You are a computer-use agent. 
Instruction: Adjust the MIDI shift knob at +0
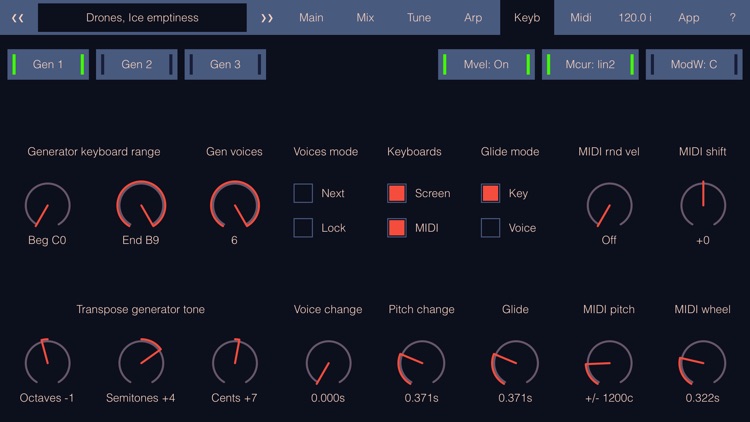tap(703, 205)
